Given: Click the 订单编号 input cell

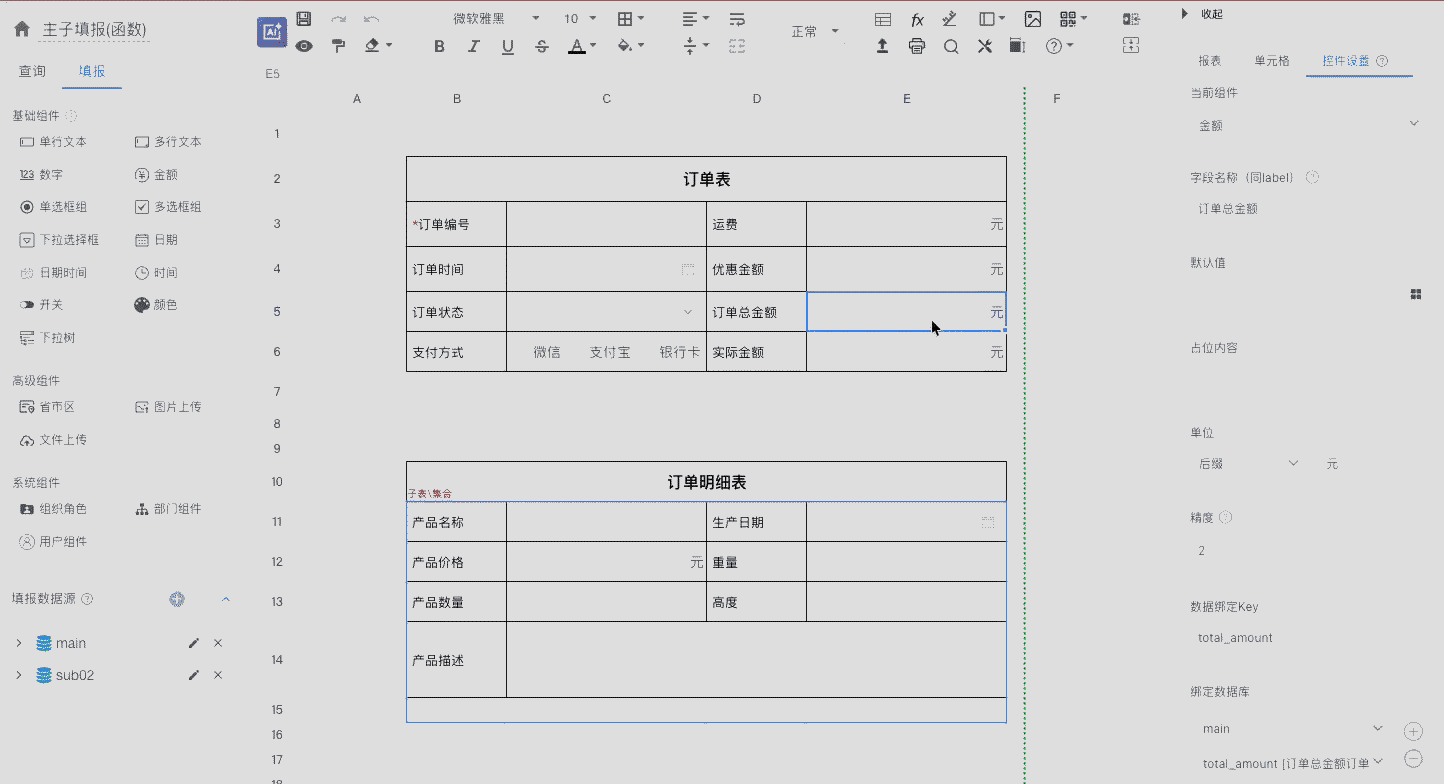Looking at the screenshot, I should click(606, 225).
